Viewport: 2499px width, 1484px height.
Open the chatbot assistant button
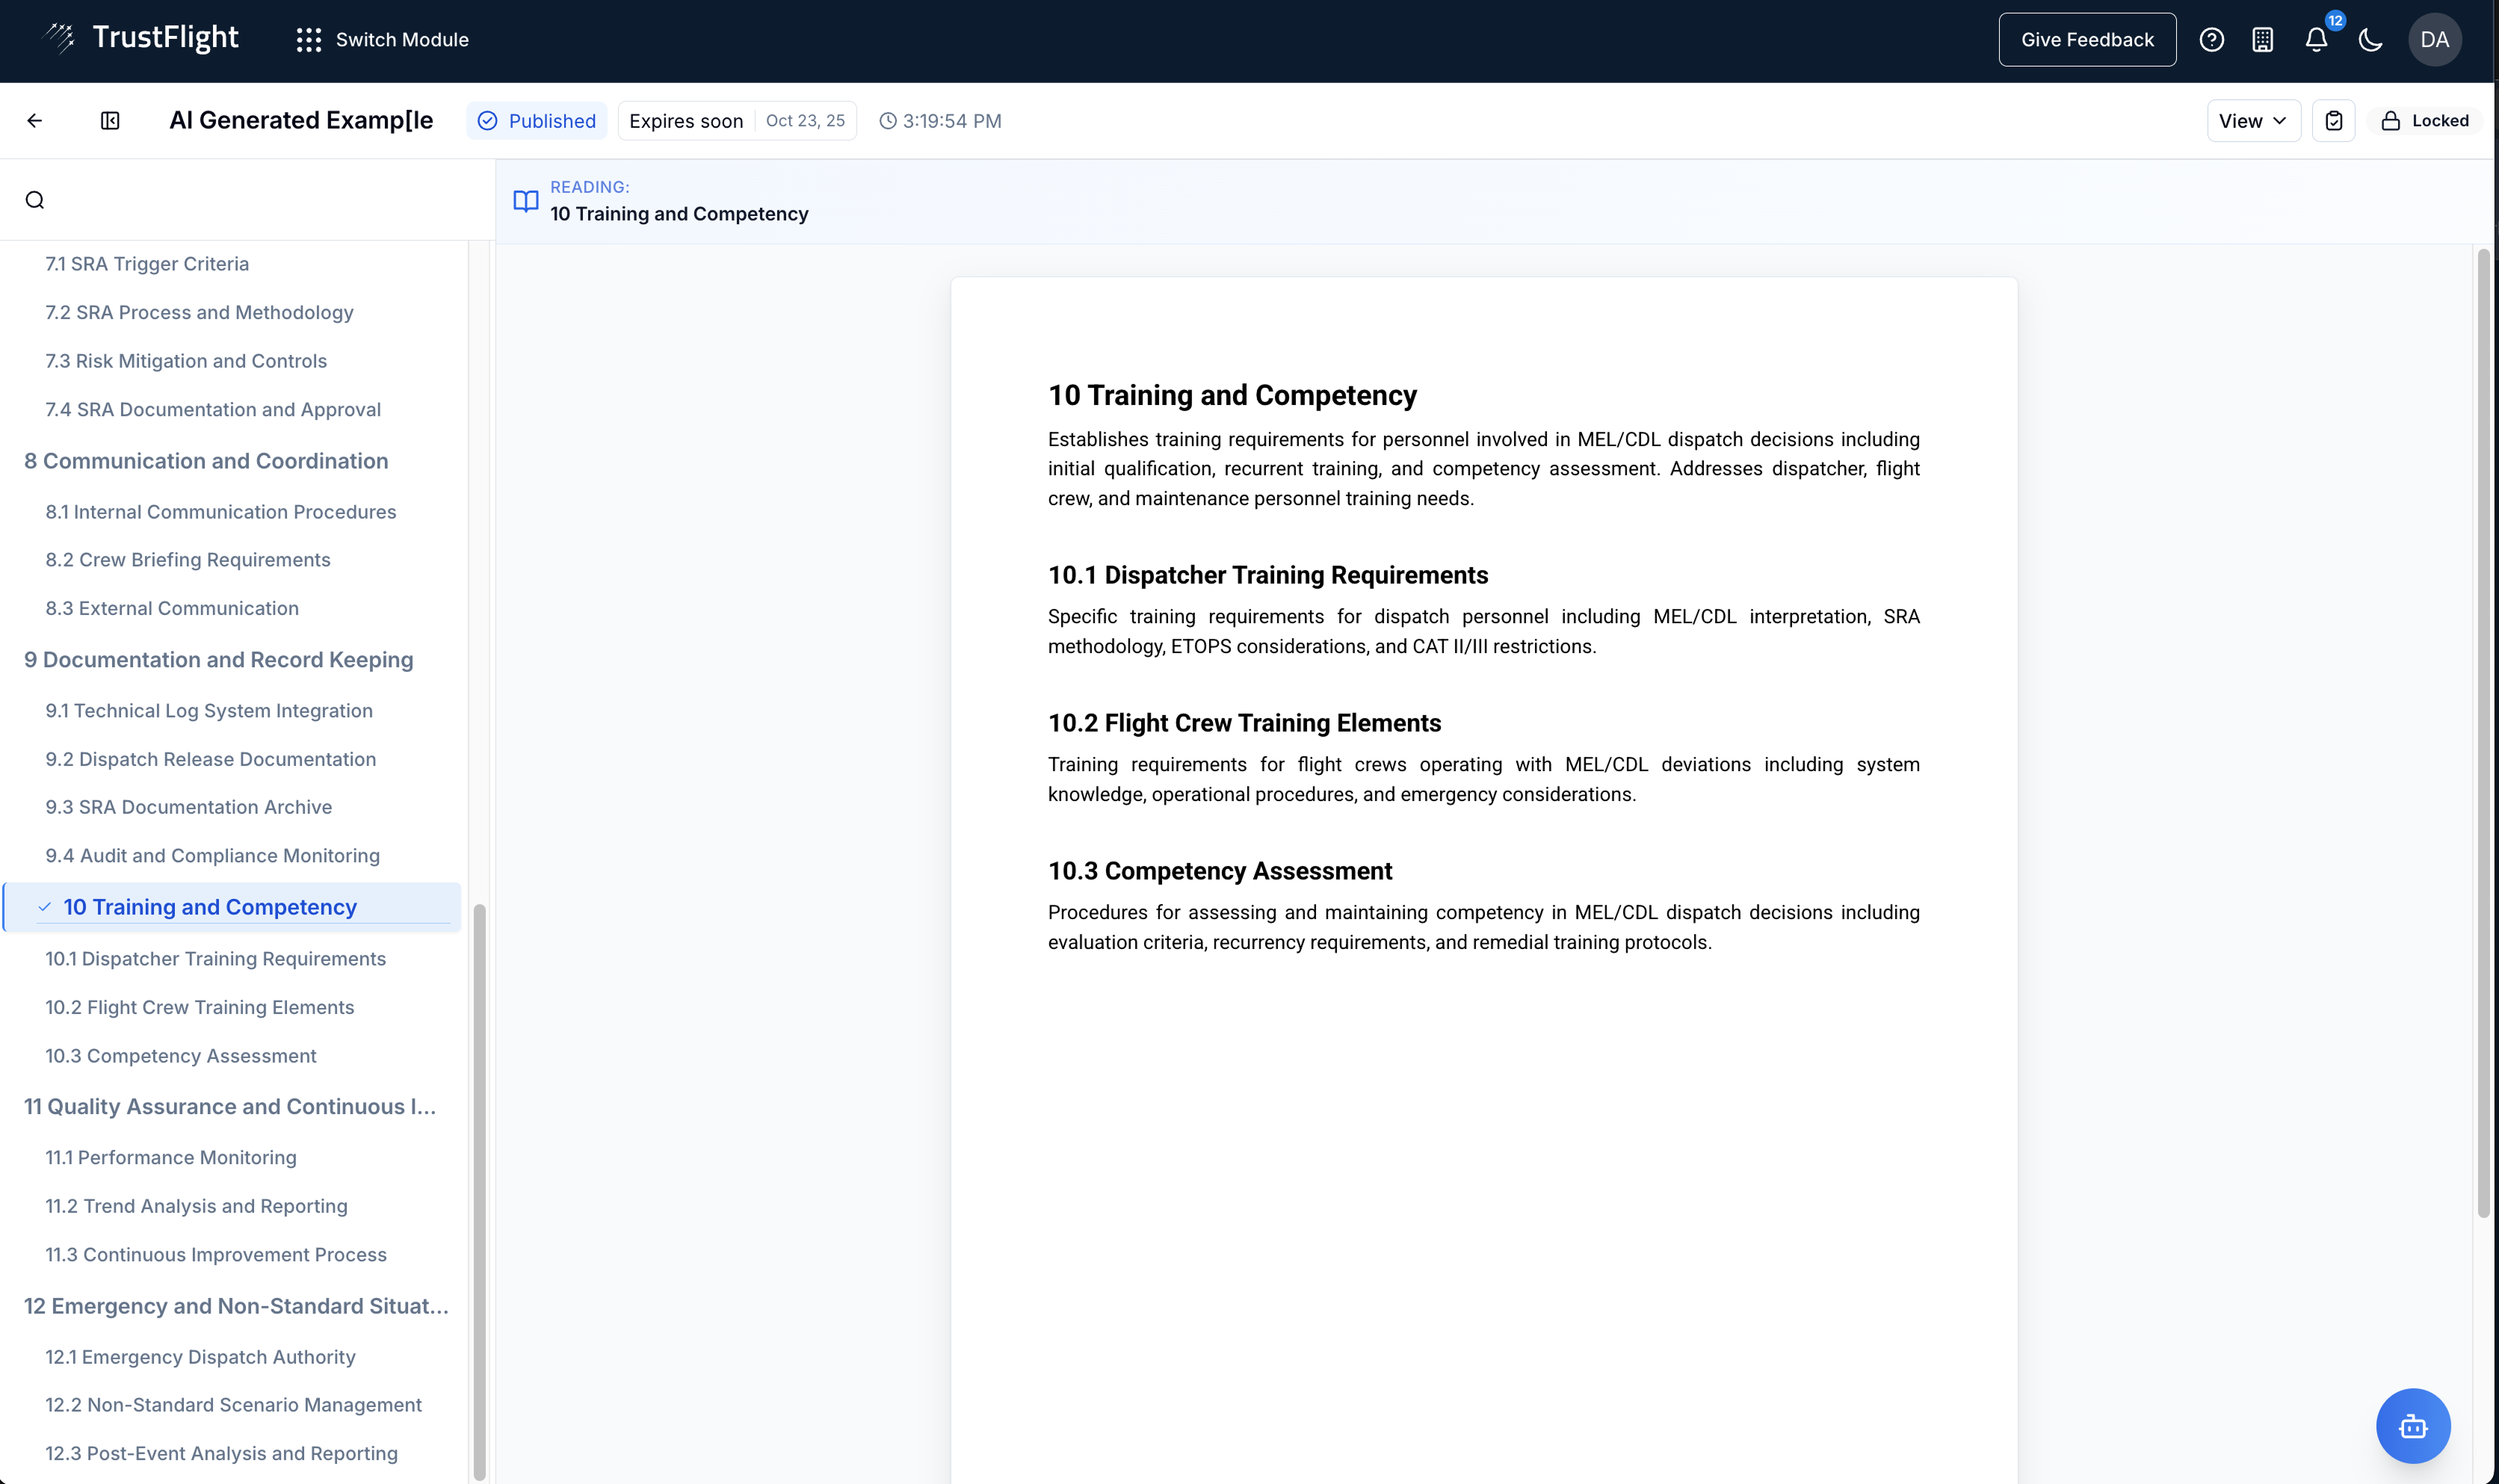(2412, 1425)
